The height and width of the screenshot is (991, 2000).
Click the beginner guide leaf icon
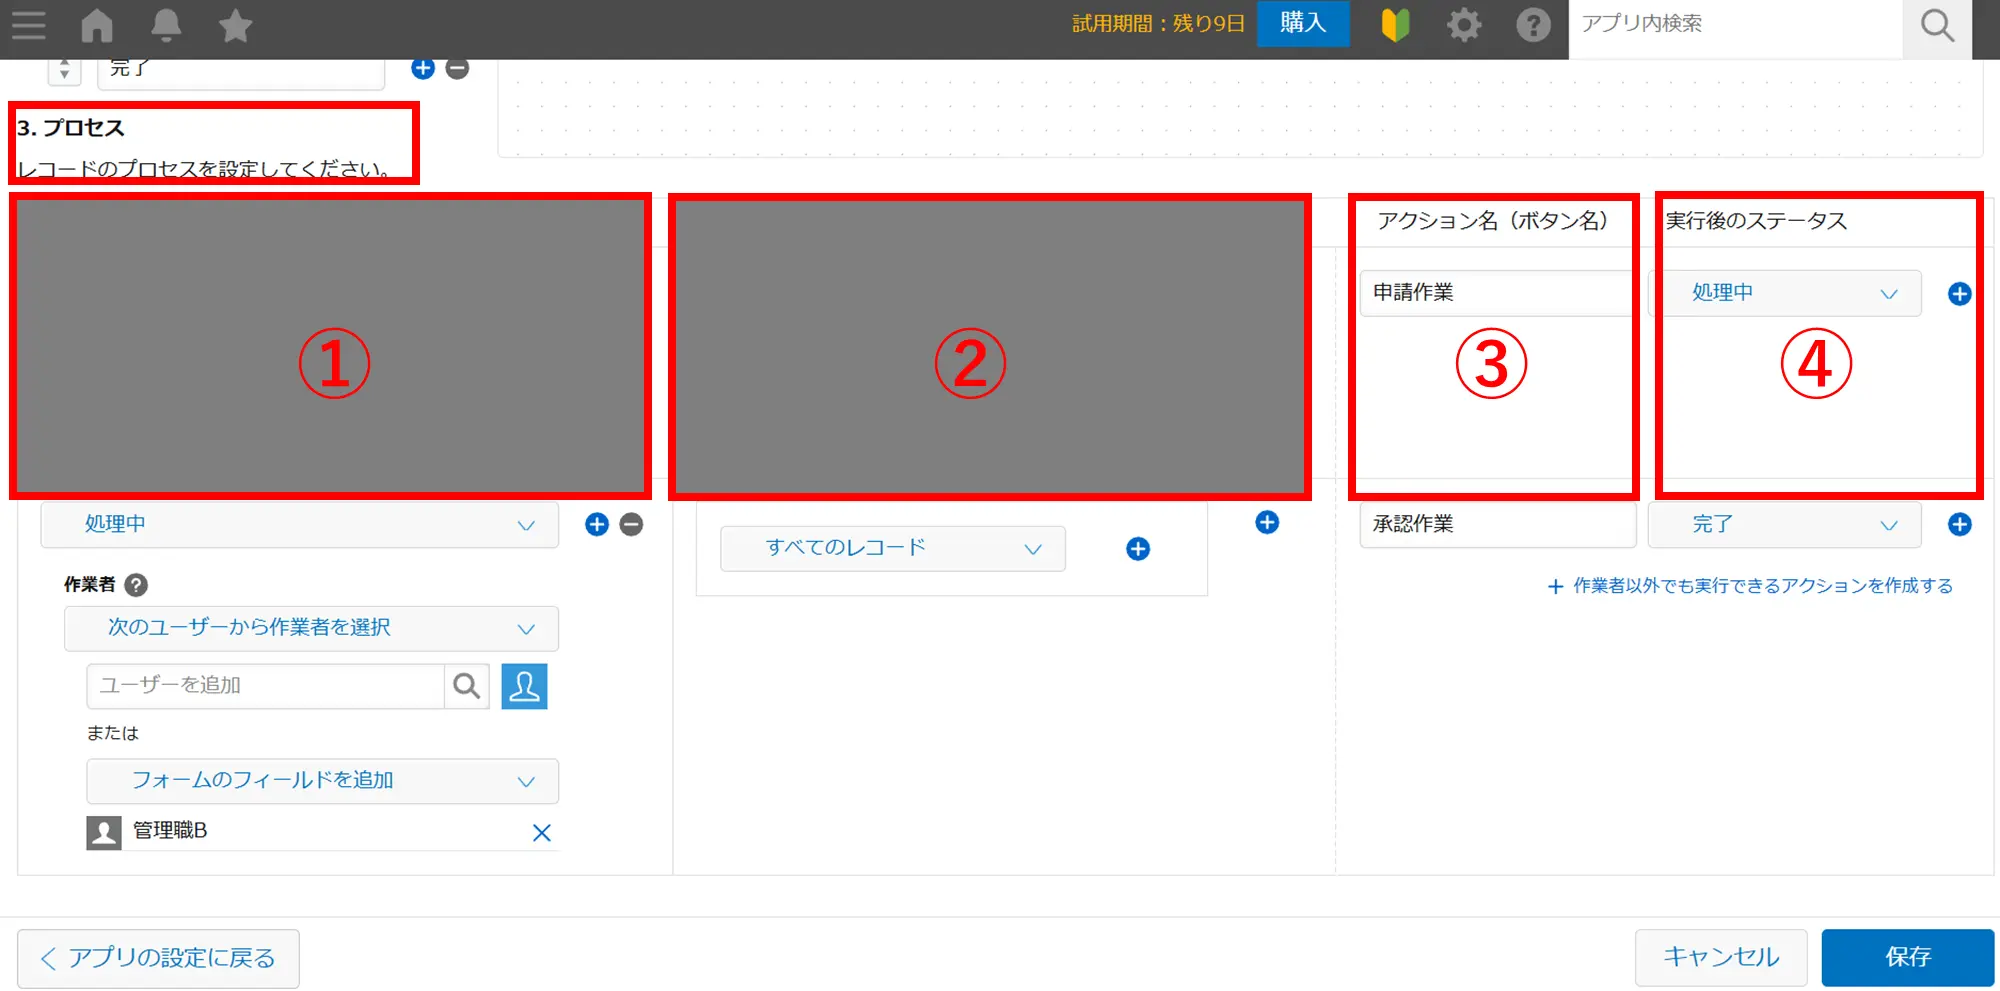(1395, 25)
